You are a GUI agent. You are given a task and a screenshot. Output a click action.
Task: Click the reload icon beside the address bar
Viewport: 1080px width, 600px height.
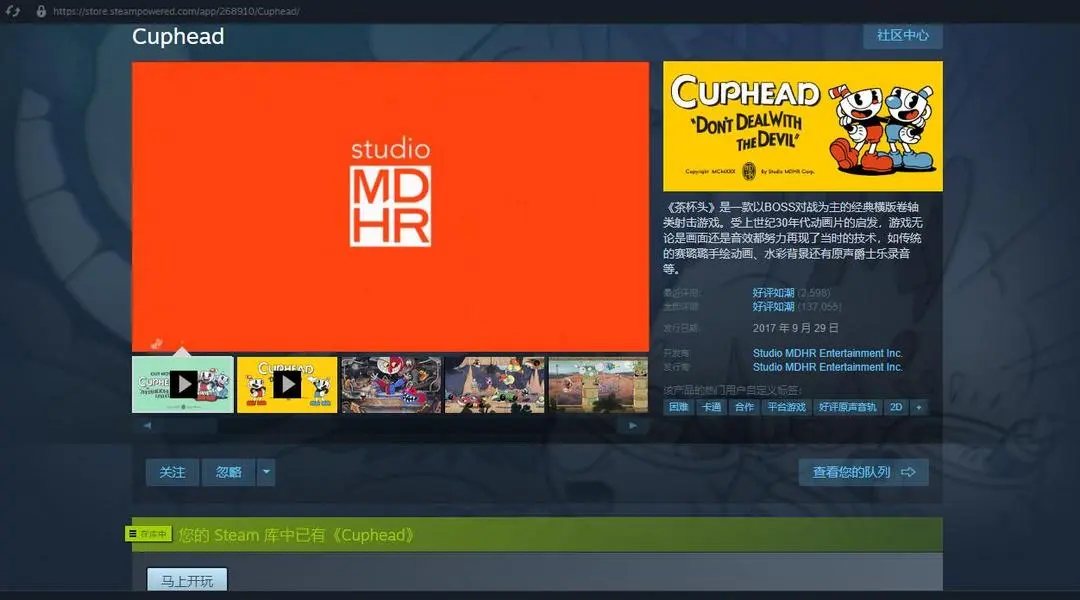click(x=12, y=11)
